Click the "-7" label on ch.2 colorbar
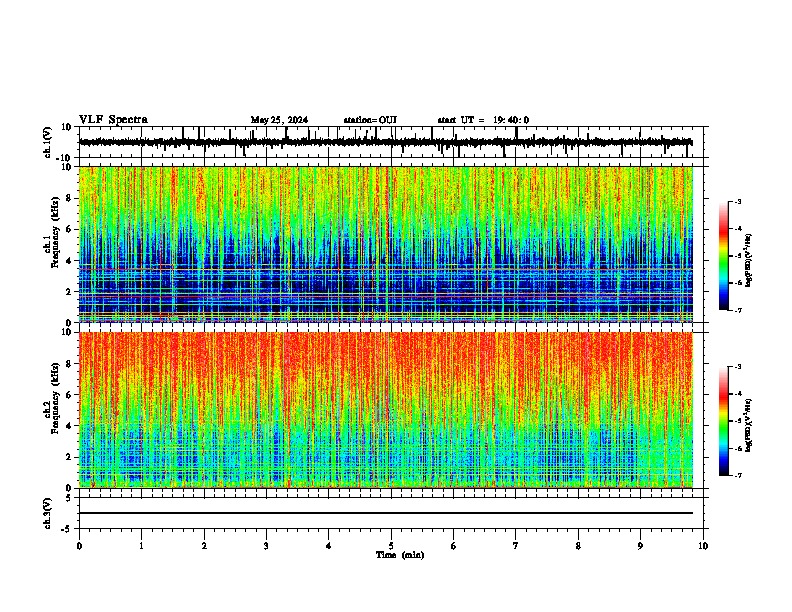Screen dimensions: 792x612 (x=738, y=475)
